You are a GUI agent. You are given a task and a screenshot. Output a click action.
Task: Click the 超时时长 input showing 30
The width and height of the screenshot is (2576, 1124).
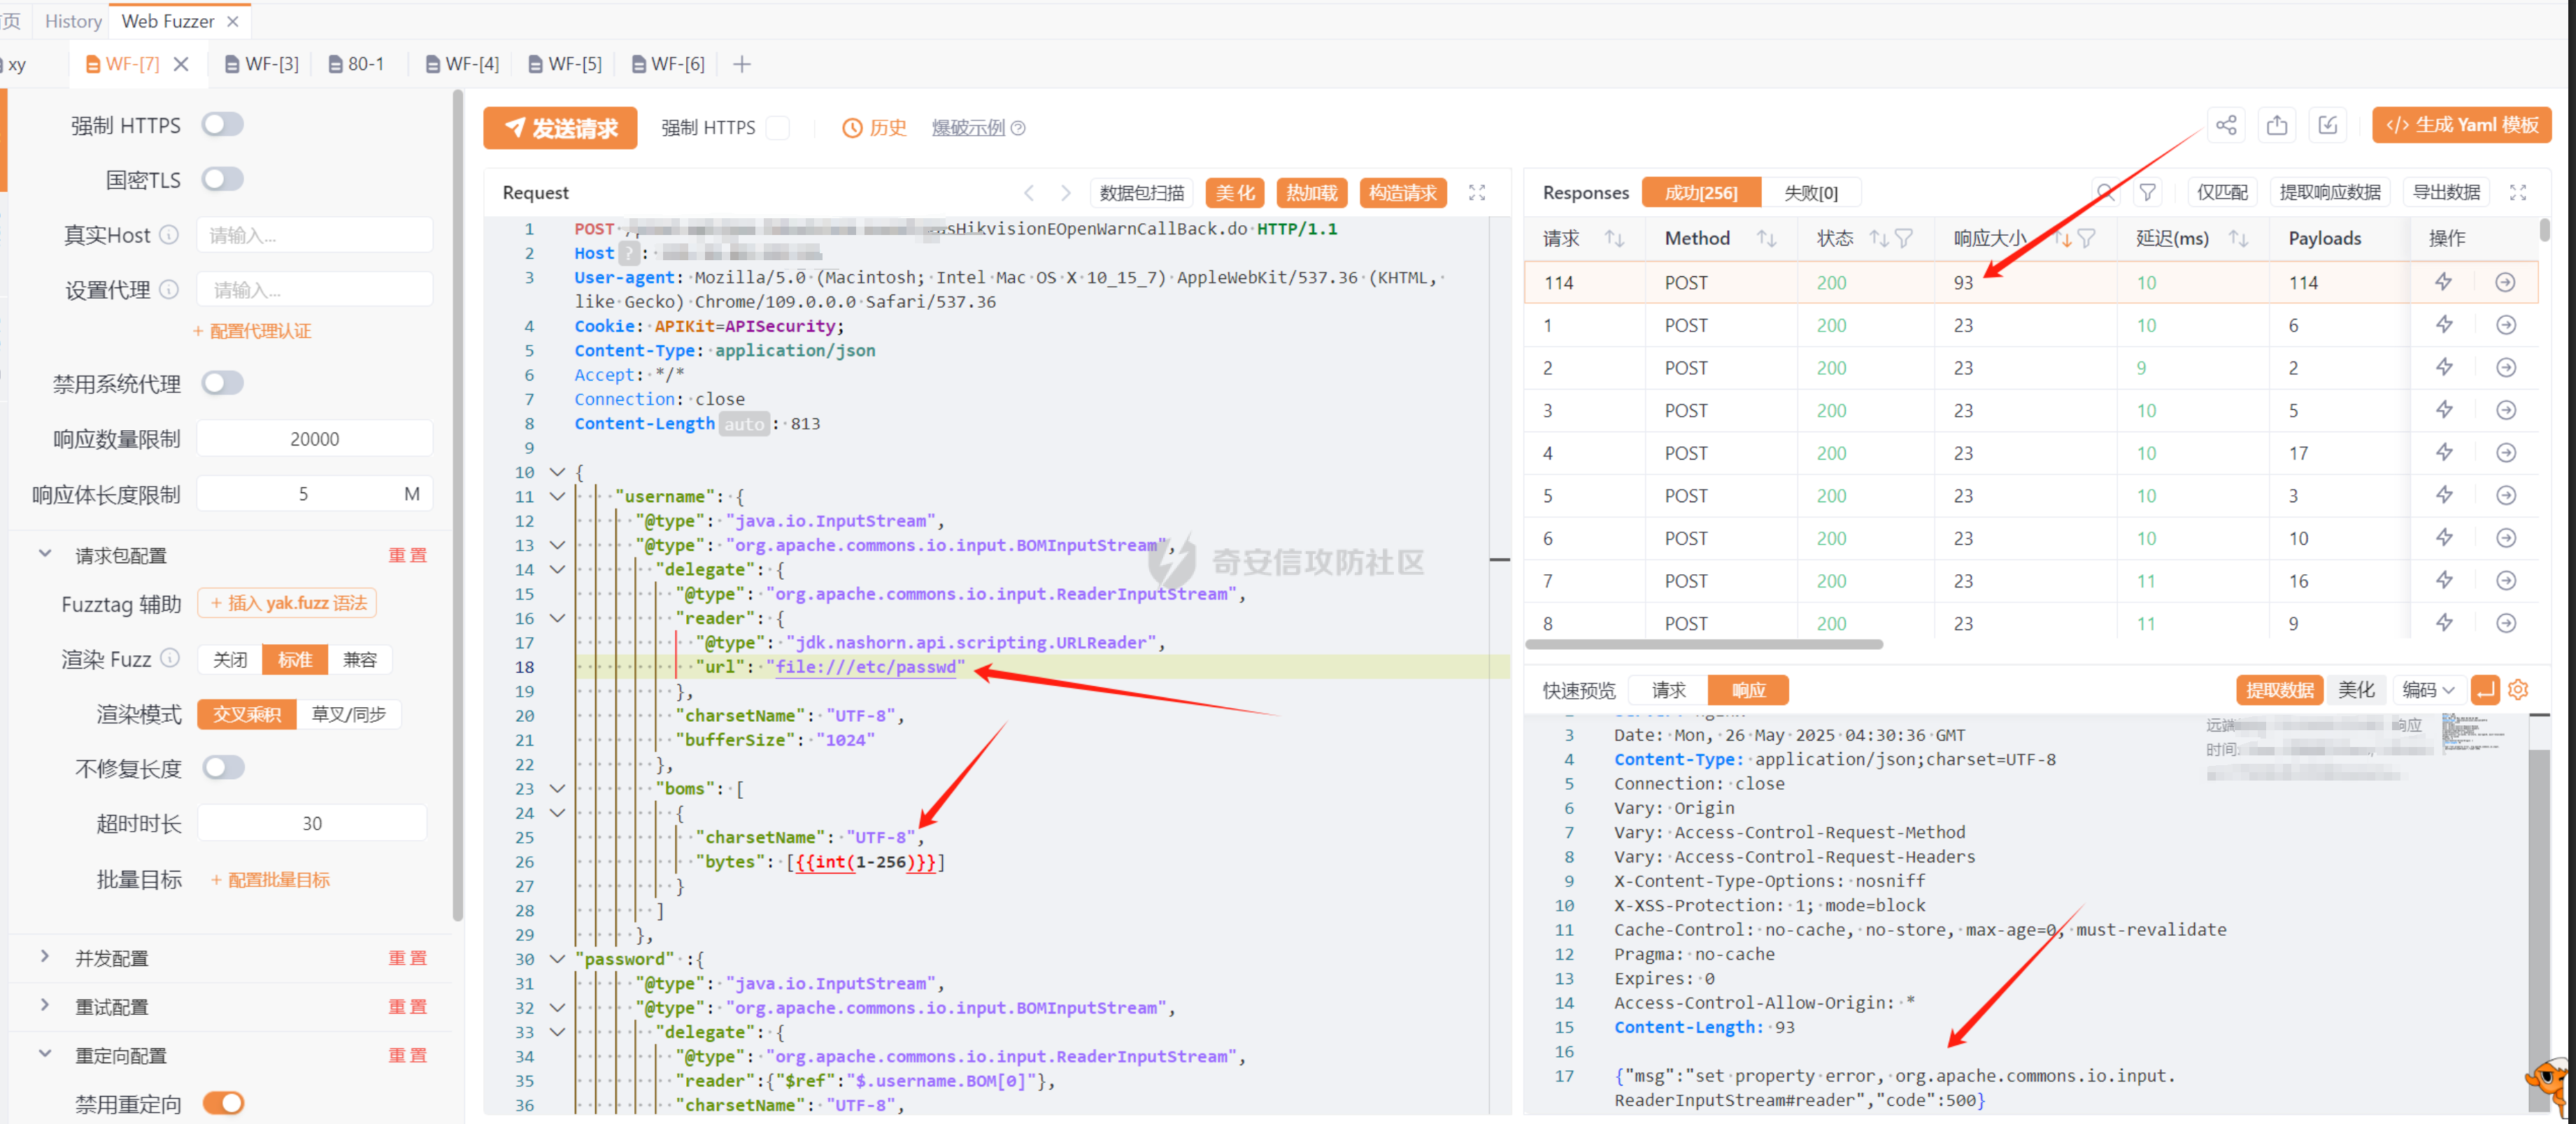pos(312,823)
